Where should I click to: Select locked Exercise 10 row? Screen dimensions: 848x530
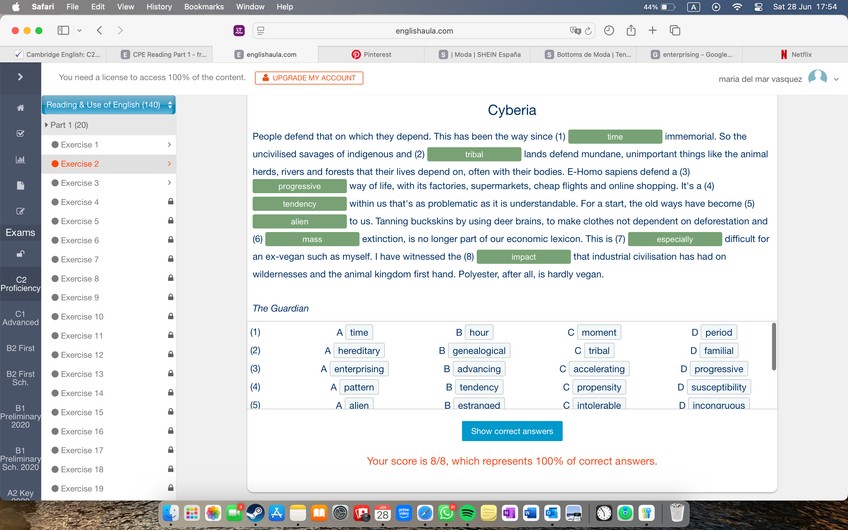pyautogui.click(x=109, y=316)
